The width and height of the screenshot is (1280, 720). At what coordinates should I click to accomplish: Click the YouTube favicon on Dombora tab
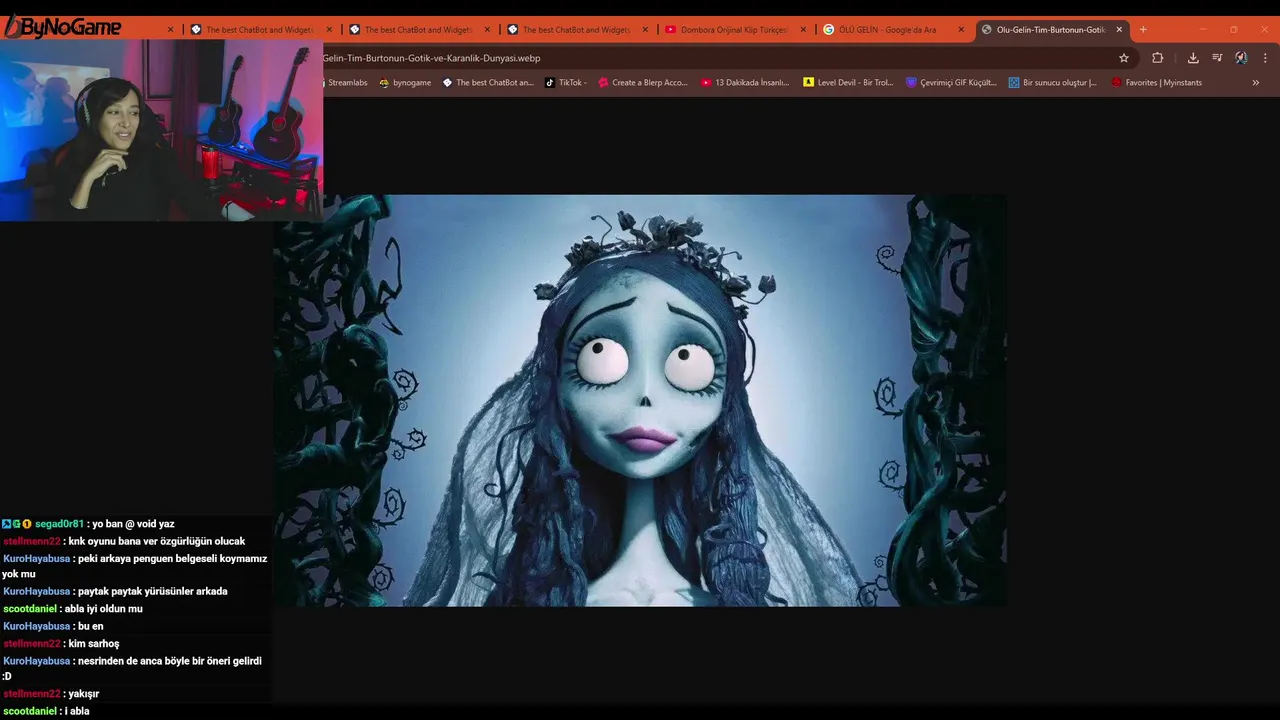[670, 29]
